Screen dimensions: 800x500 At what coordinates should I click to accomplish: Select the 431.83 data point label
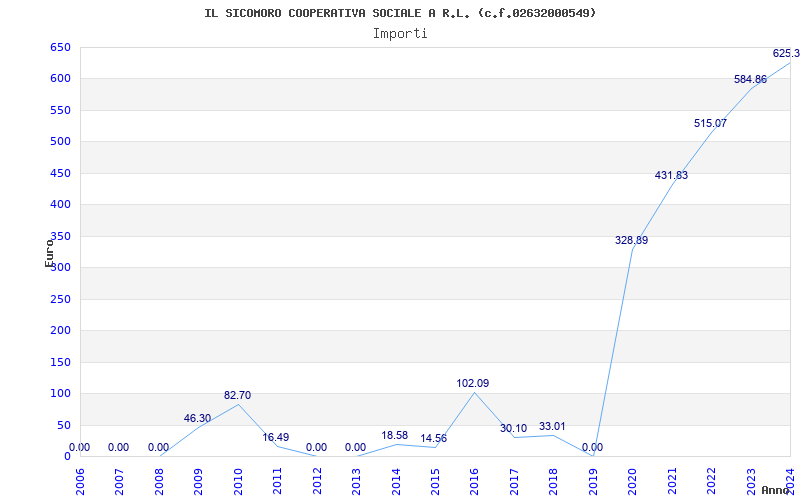click(x=671, y=175)
